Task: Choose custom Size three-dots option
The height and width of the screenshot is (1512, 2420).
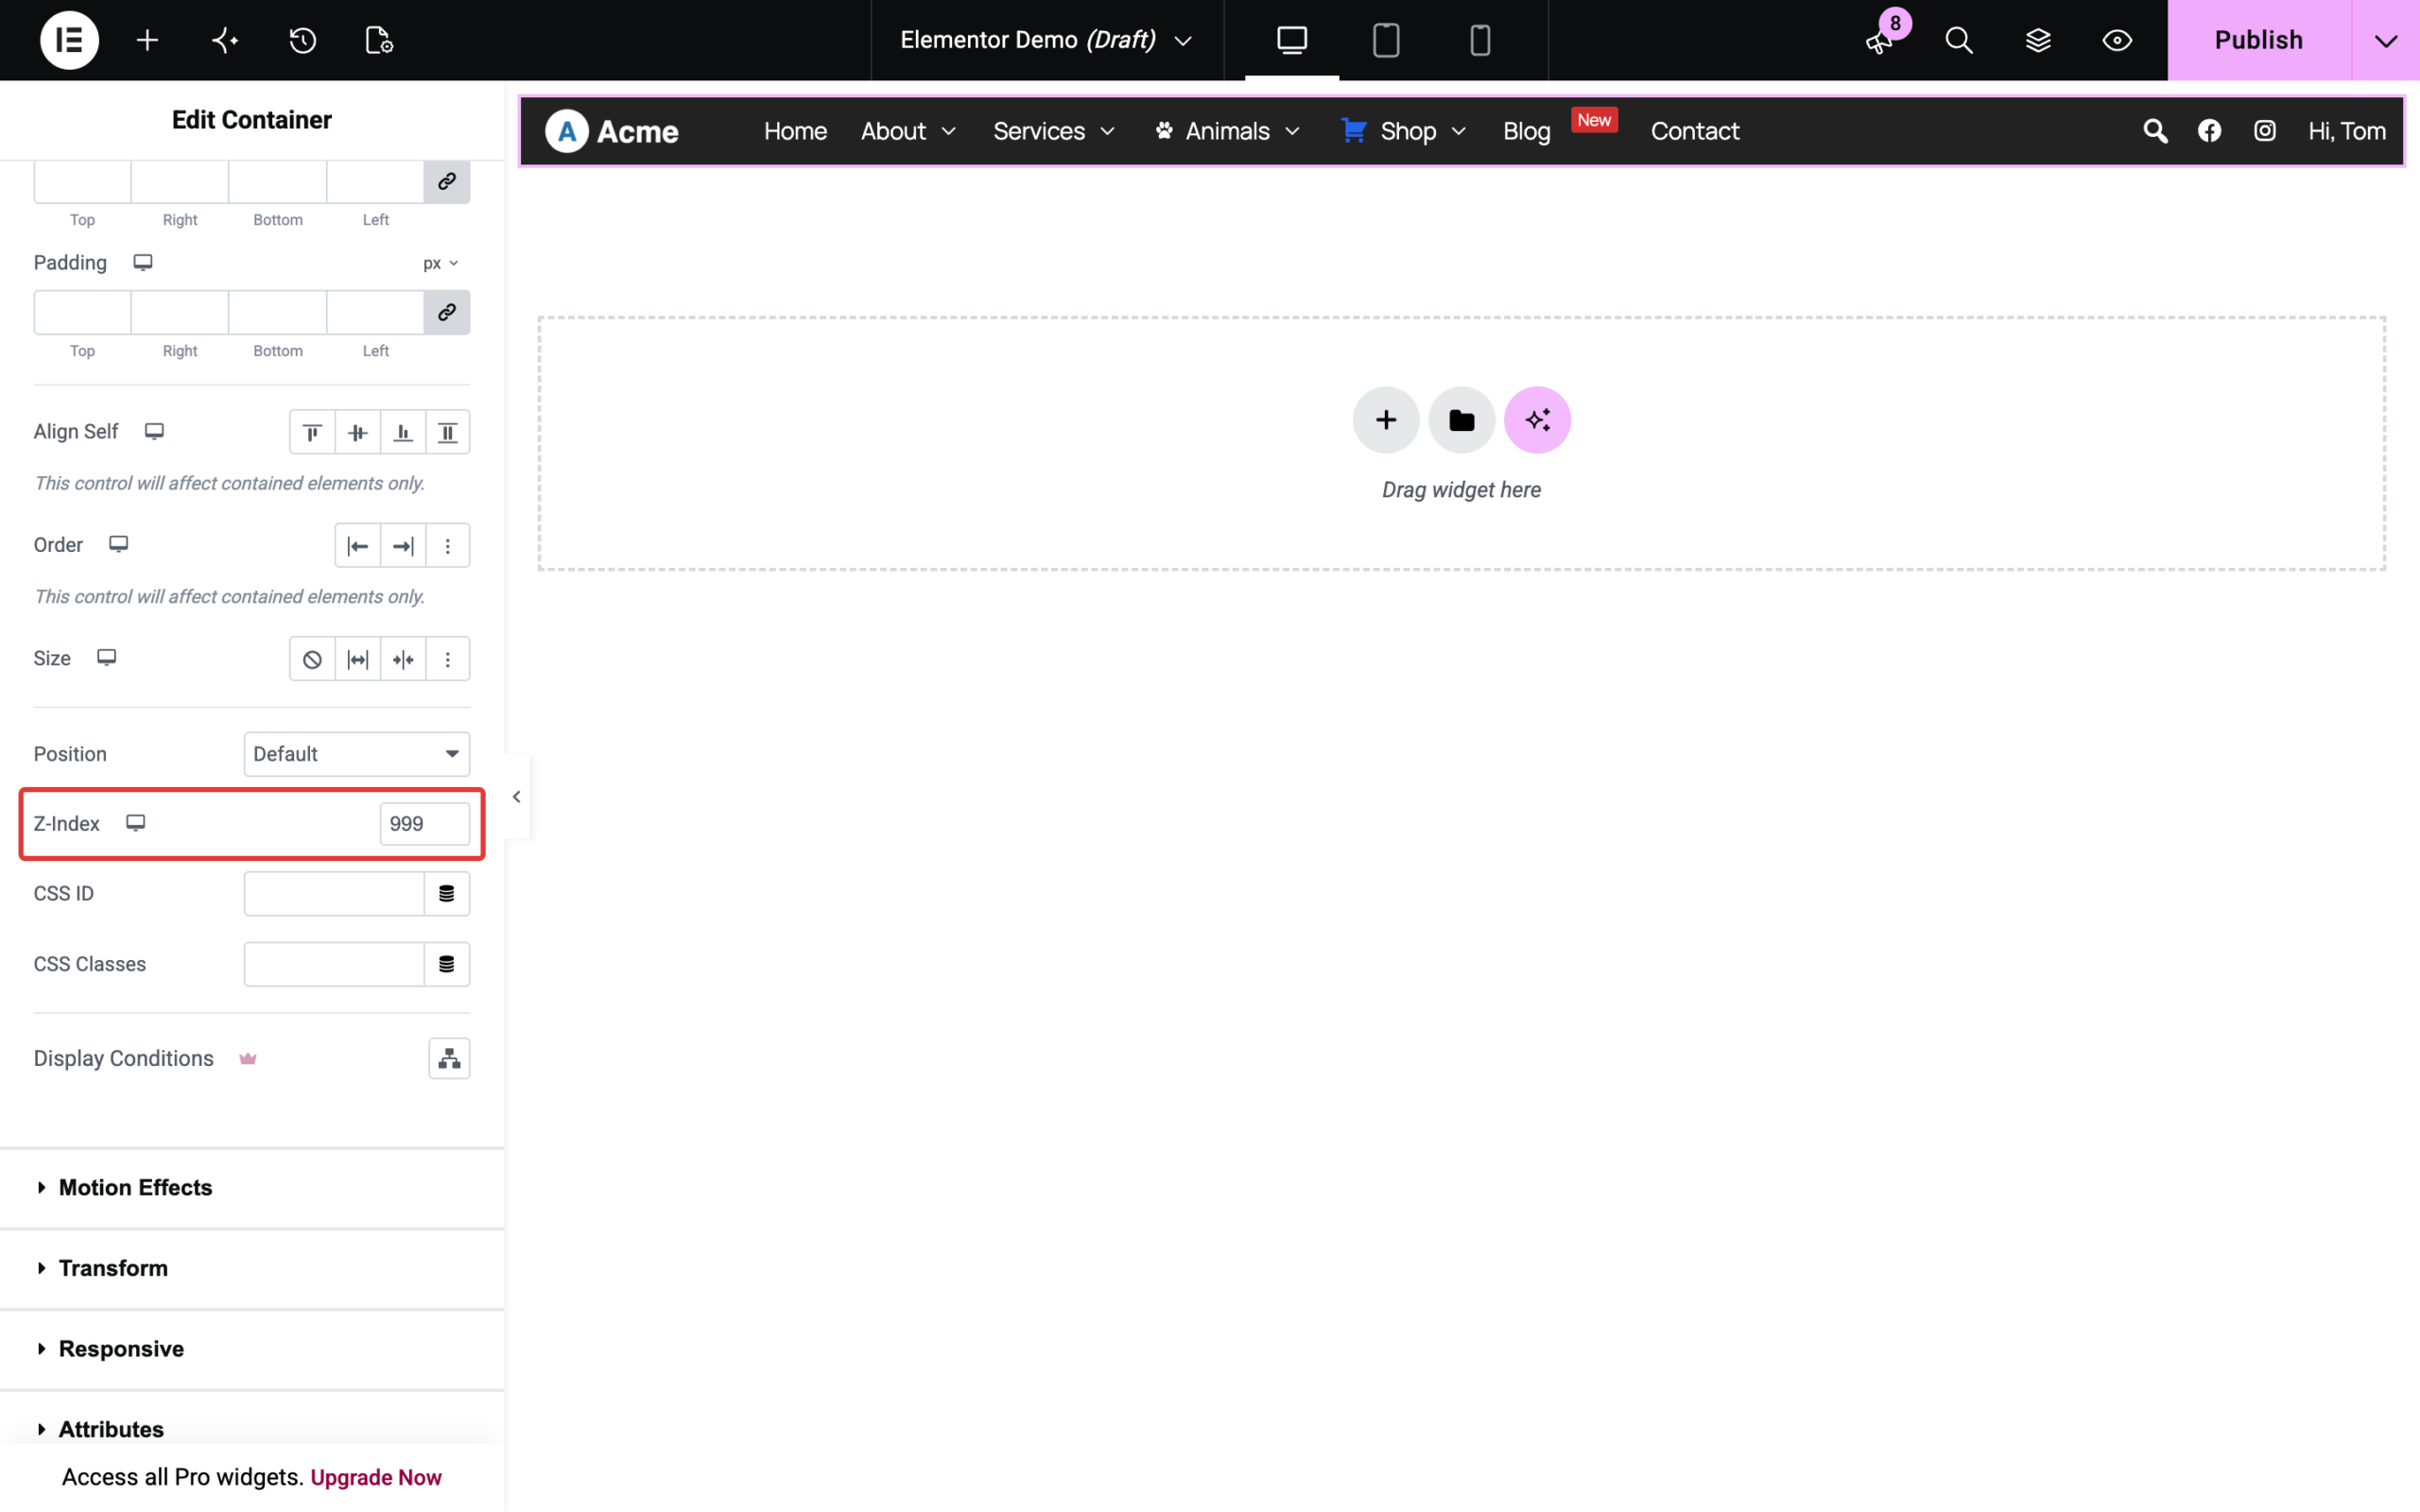Action: (x=448, y=659)
